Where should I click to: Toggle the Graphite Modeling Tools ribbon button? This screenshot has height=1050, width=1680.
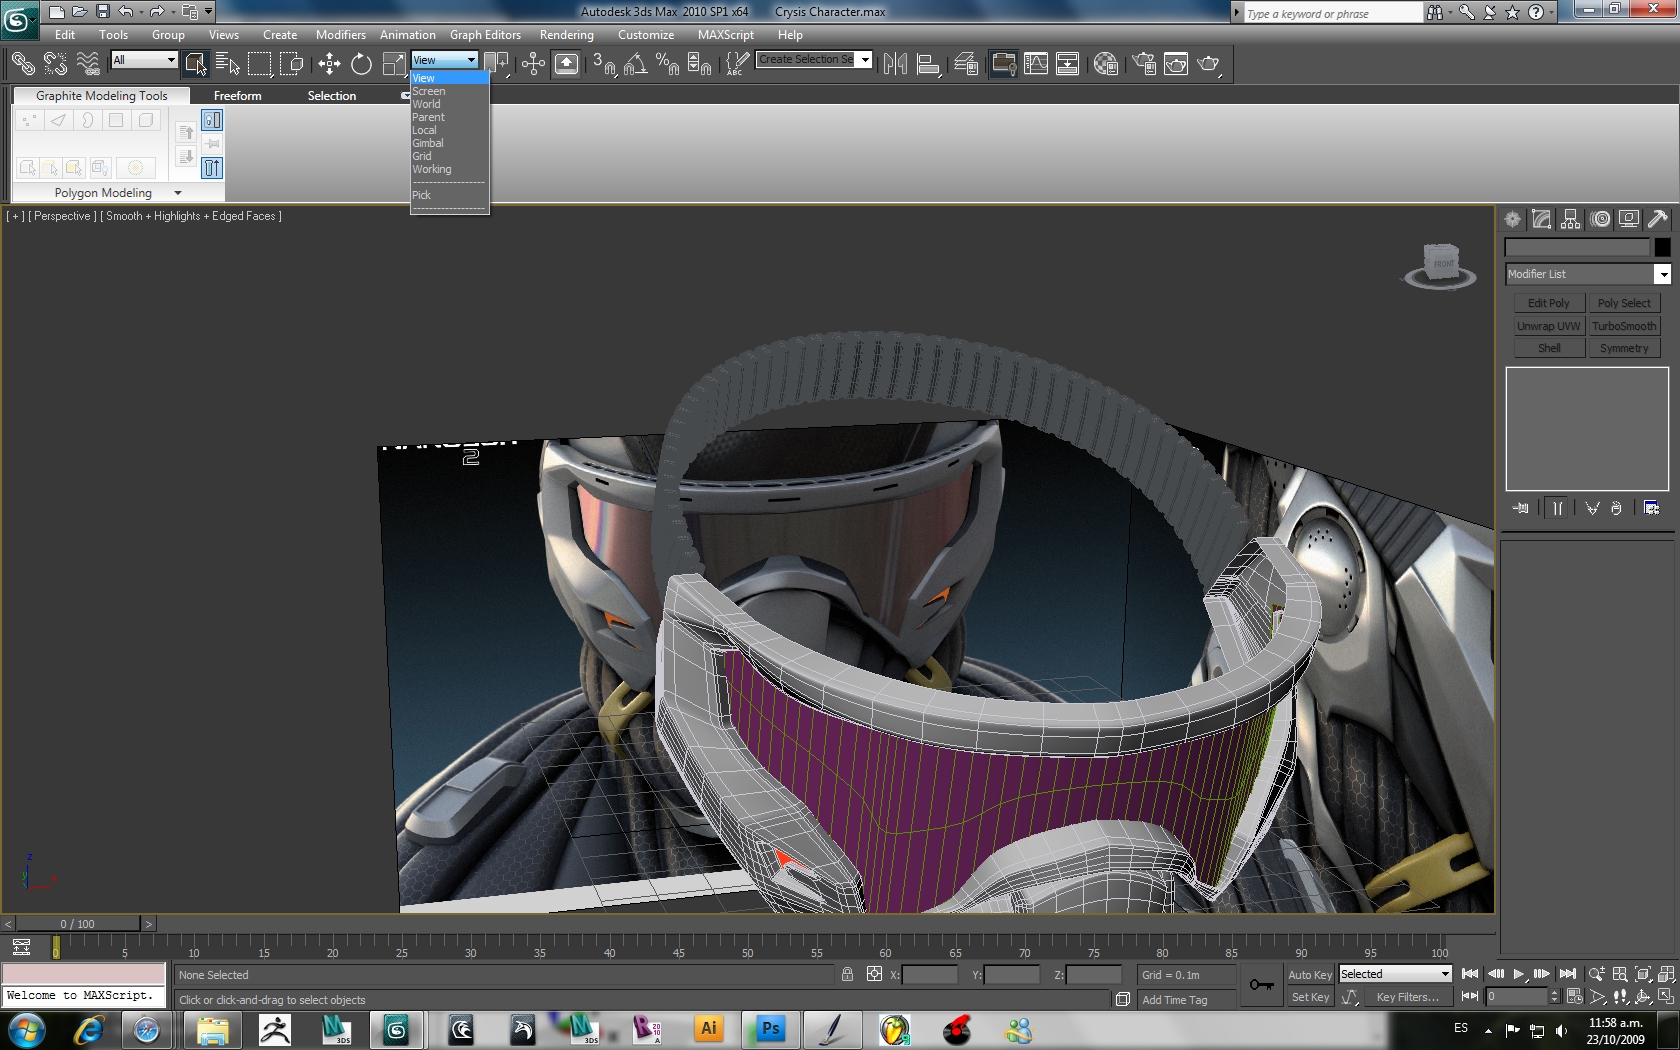[x=1003, y=64]
